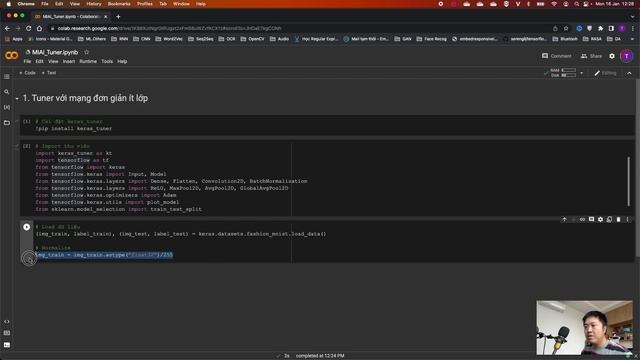Open the Files folder sidebar icon
The height and width of the screenshot is (360, 640).
click(x=7, y=122)
